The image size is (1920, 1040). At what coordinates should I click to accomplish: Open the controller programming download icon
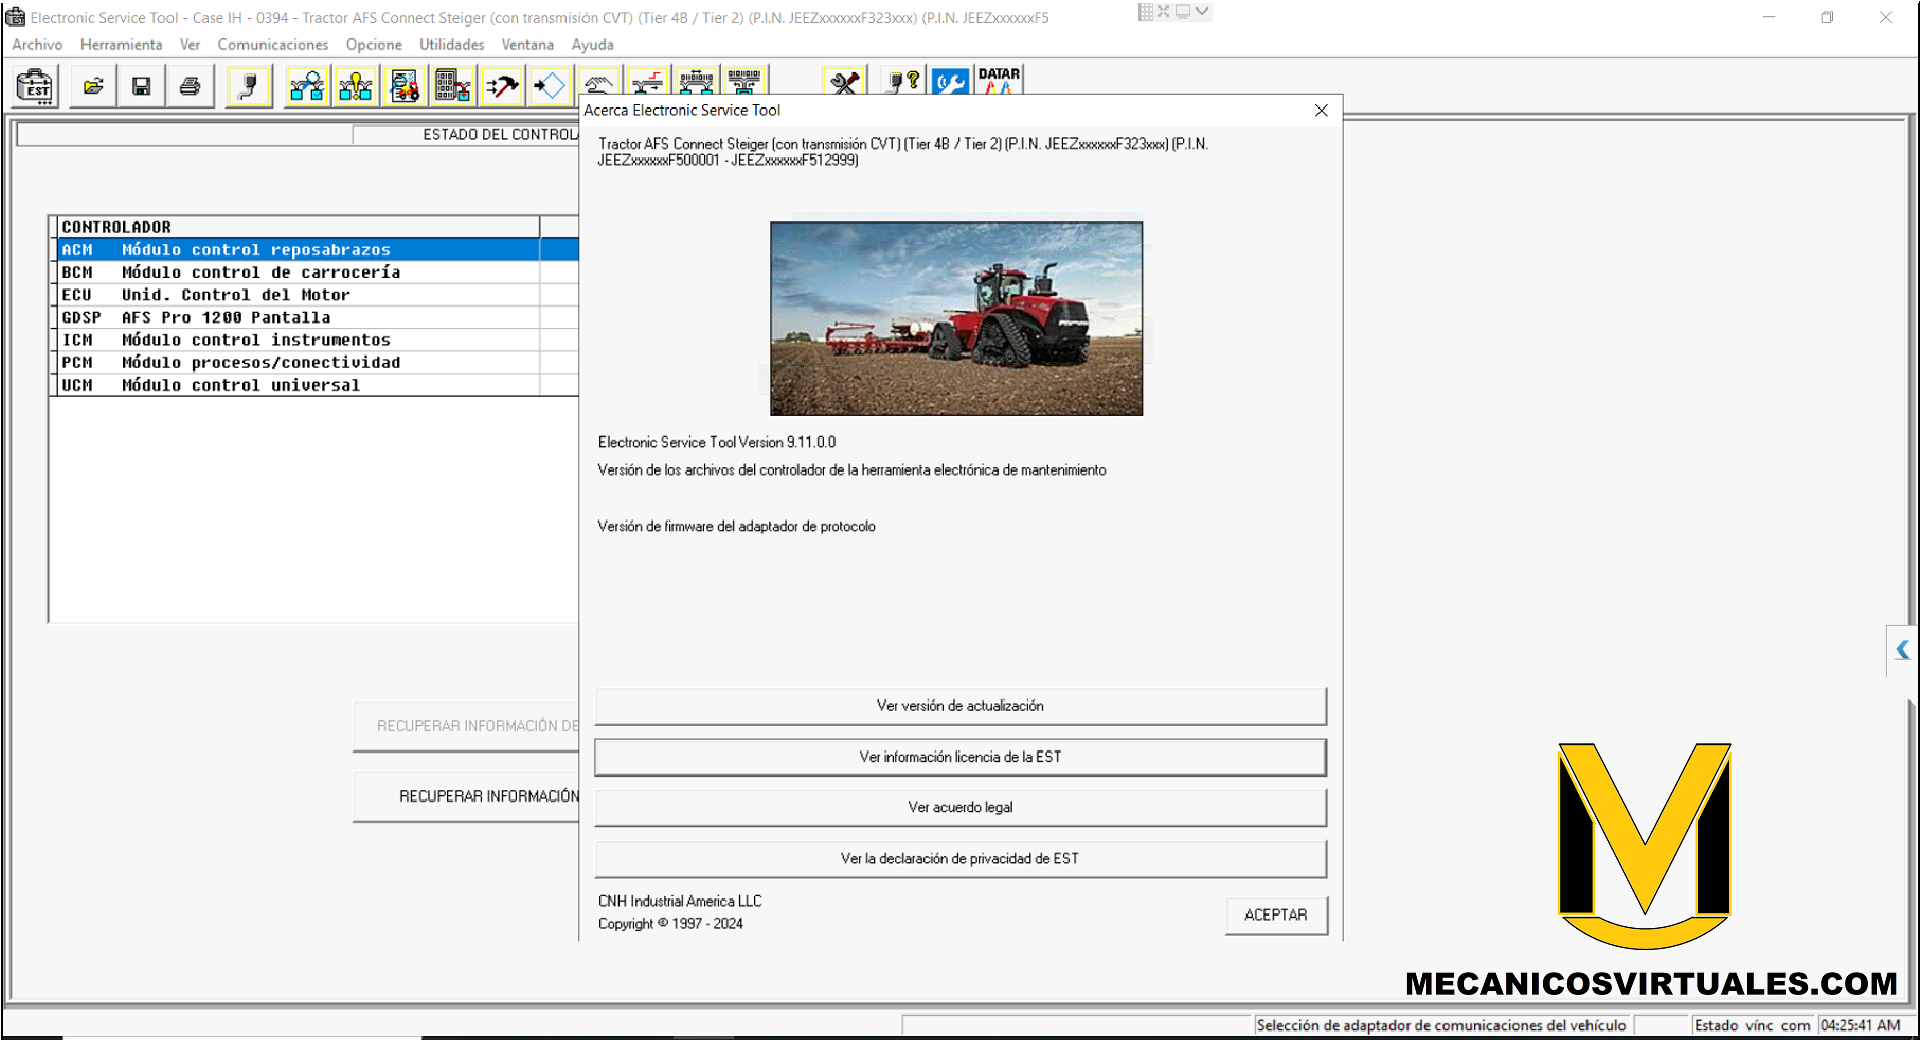453,86
